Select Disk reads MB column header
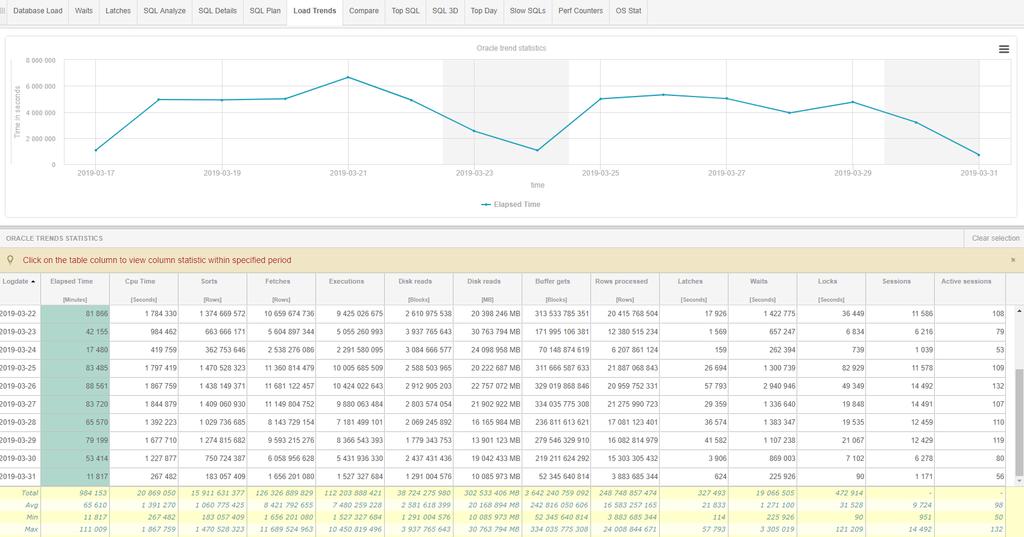Viewport: 1024px width, 537px height. pyautogui.click(x=487, y=289)
